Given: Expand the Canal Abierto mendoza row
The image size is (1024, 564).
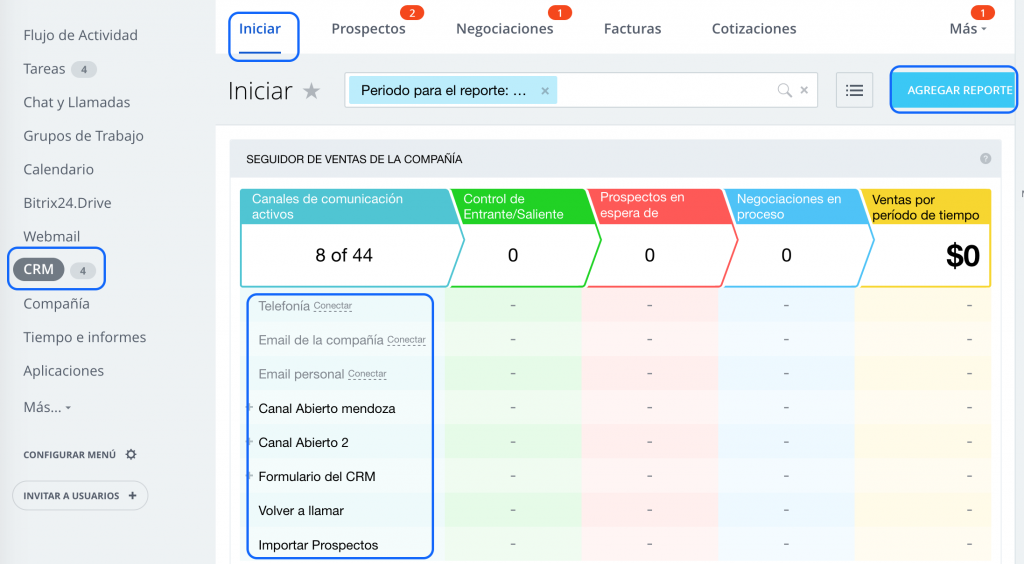Looking at the screenshot, I should click(x=248, y=407).
